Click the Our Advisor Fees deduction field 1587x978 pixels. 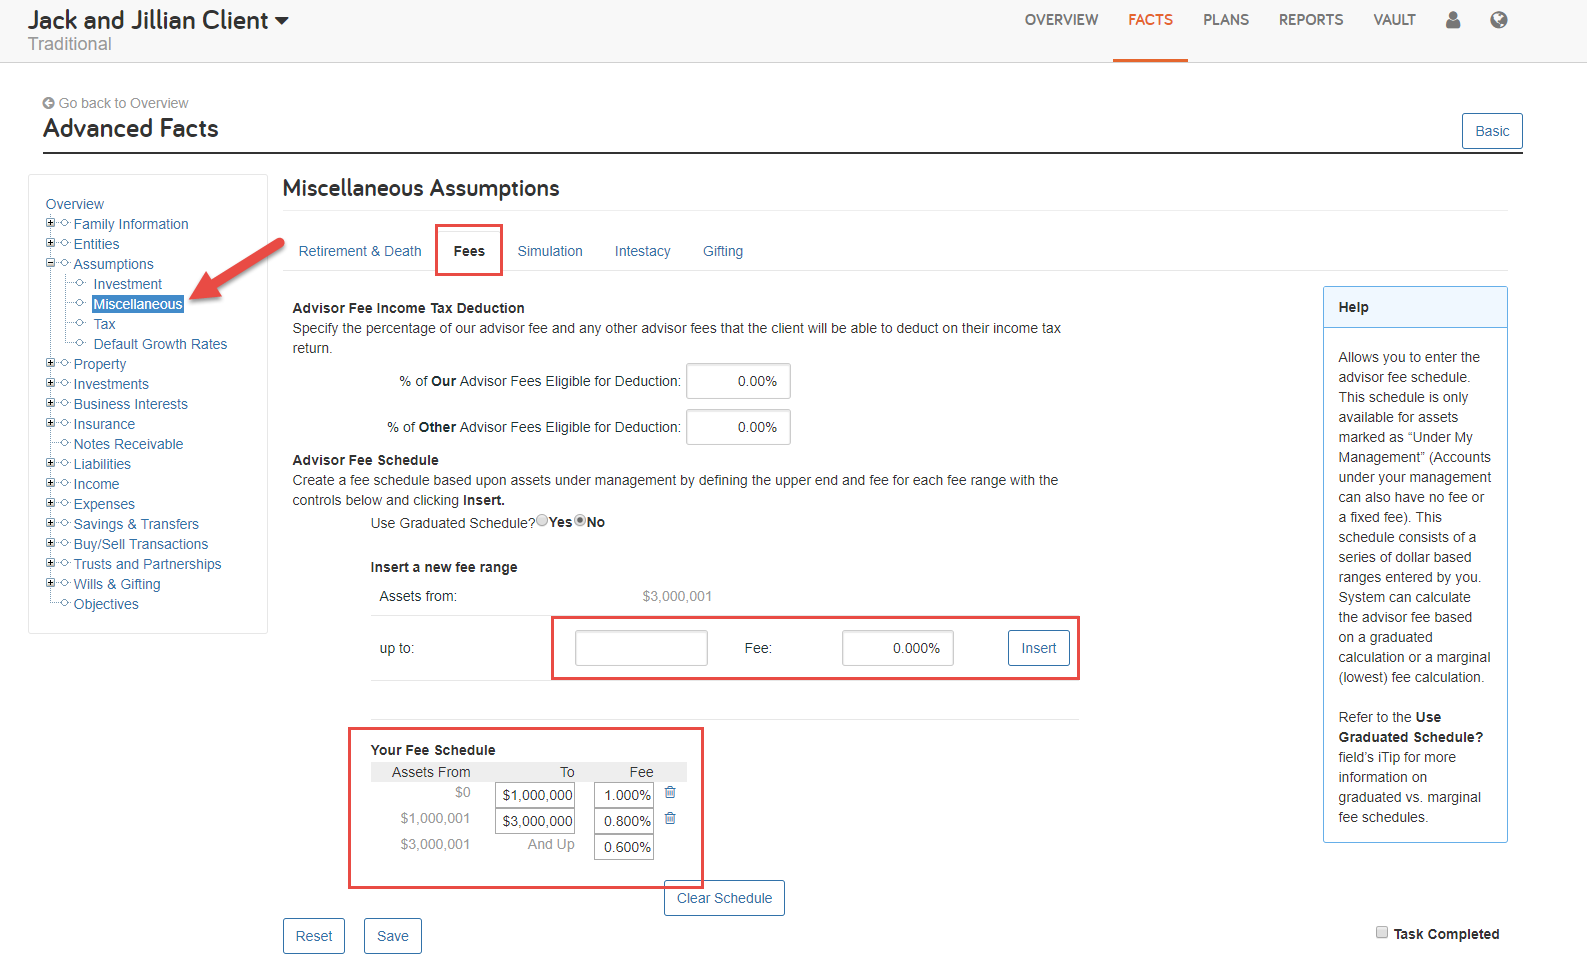pyautogui.click(x=738, y=381)
